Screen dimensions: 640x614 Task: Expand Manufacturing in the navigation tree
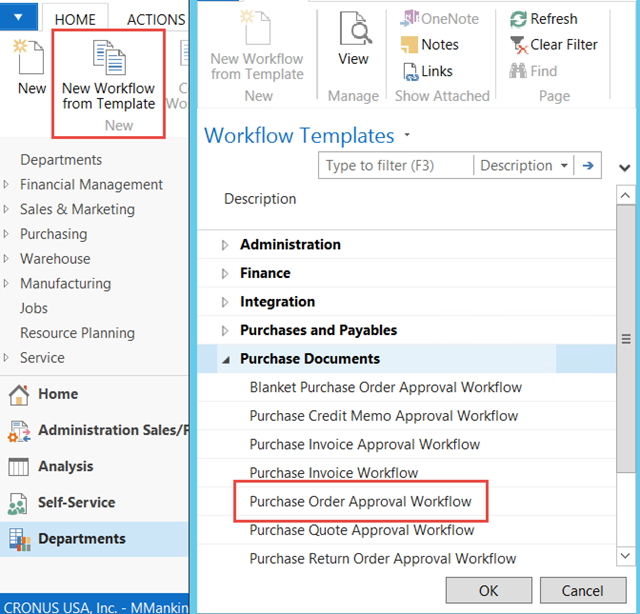[x=6, y=283]
